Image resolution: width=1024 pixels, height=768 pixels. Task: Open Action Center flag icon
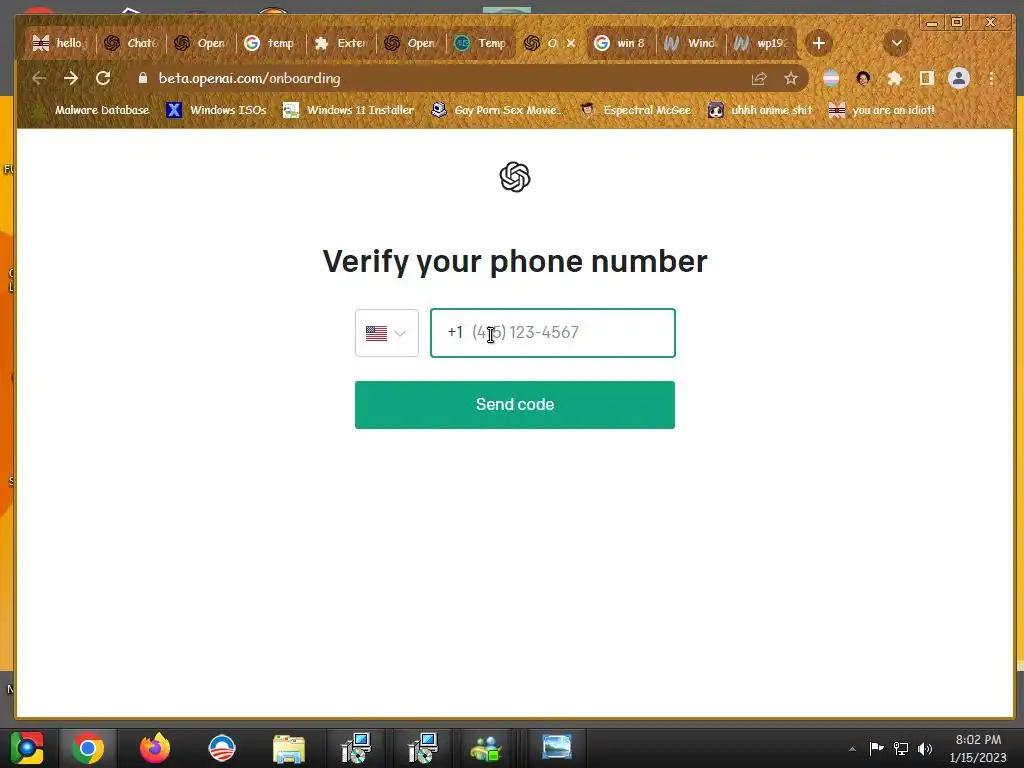(876, 749)
